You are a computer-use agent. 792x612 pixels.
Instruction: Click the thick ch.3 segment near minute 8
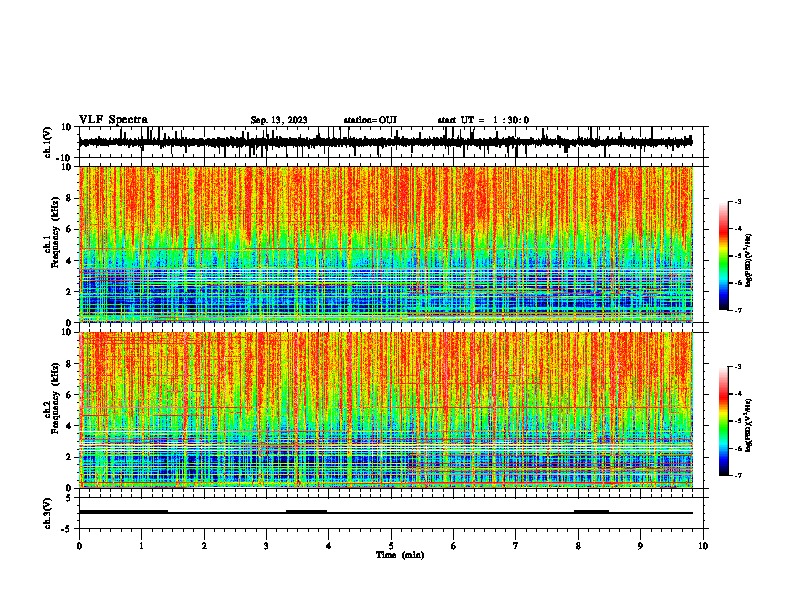pyautogui.click(x=591, y=512)
